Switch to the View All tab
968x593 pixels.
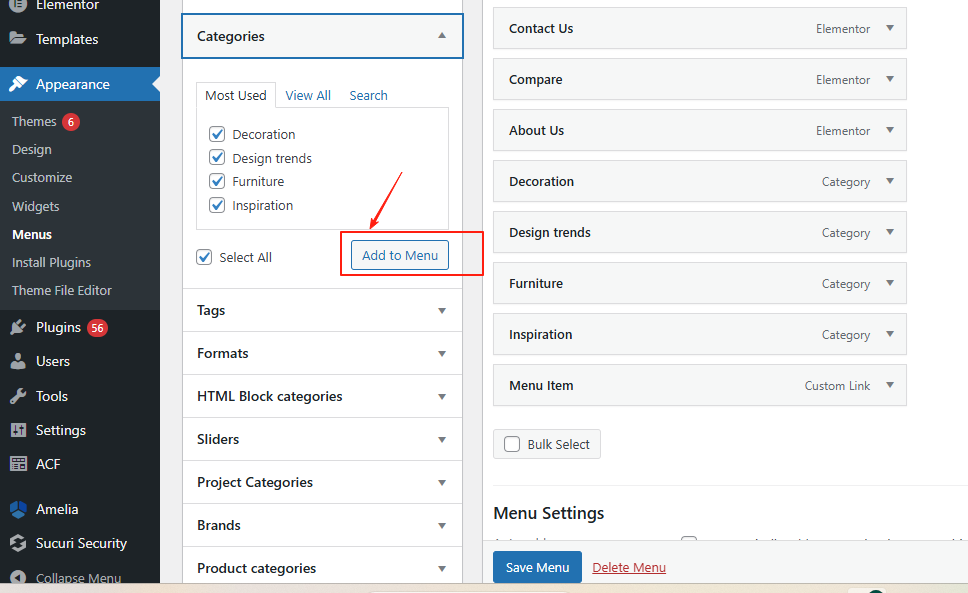[308, 95]
